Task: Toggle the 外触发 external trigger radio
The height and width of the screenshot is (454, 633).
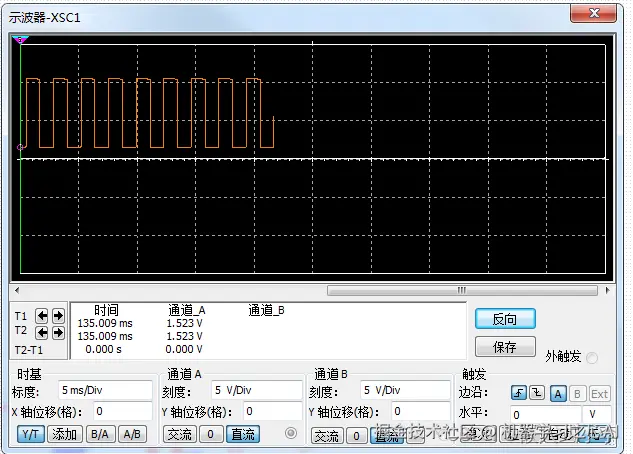Action: pyautogui.click(x=592, y=358)
